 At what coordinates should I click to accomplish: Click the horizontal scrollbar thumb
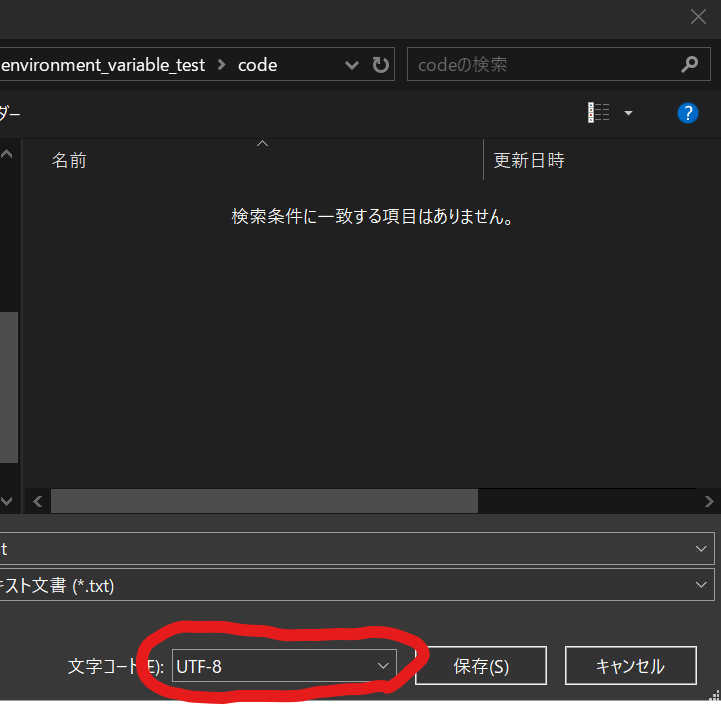[x=264, y=501]
